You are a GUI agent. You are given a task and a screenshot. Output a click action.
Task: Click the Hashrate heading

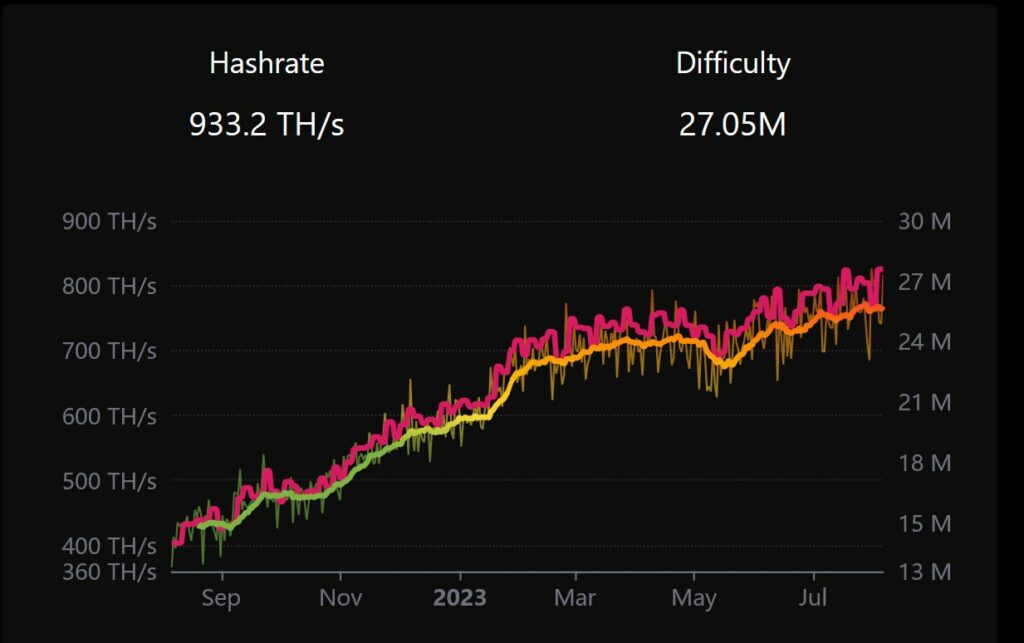pos(266,63)
